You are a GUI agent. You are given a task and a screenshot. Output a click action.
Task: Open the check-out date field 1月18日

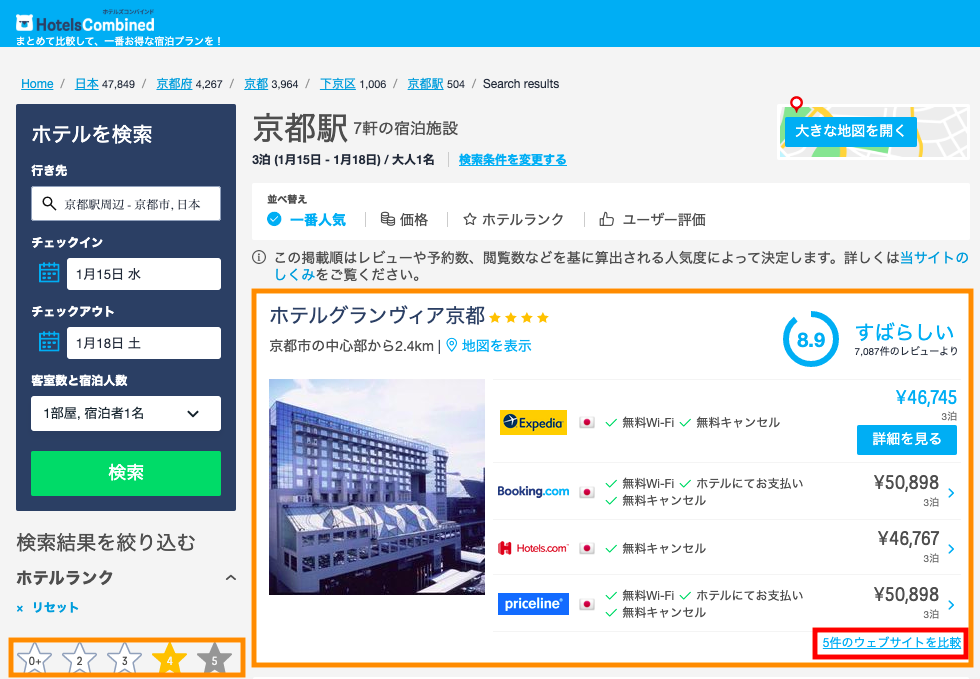144,343
